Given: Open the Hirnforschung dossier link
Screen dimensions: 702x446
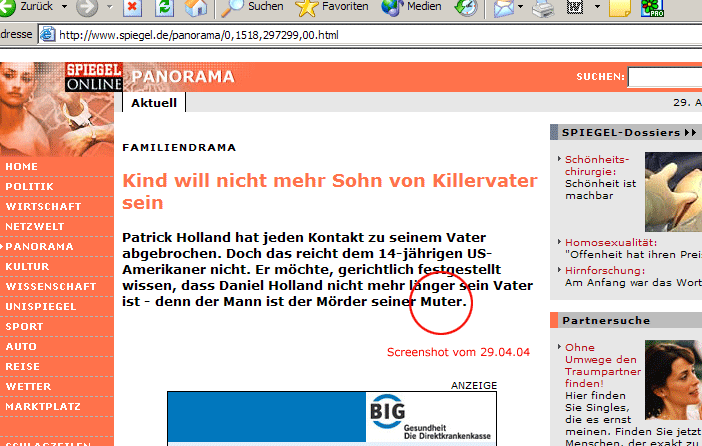Looking at the screenshot, I should point(605,270).
